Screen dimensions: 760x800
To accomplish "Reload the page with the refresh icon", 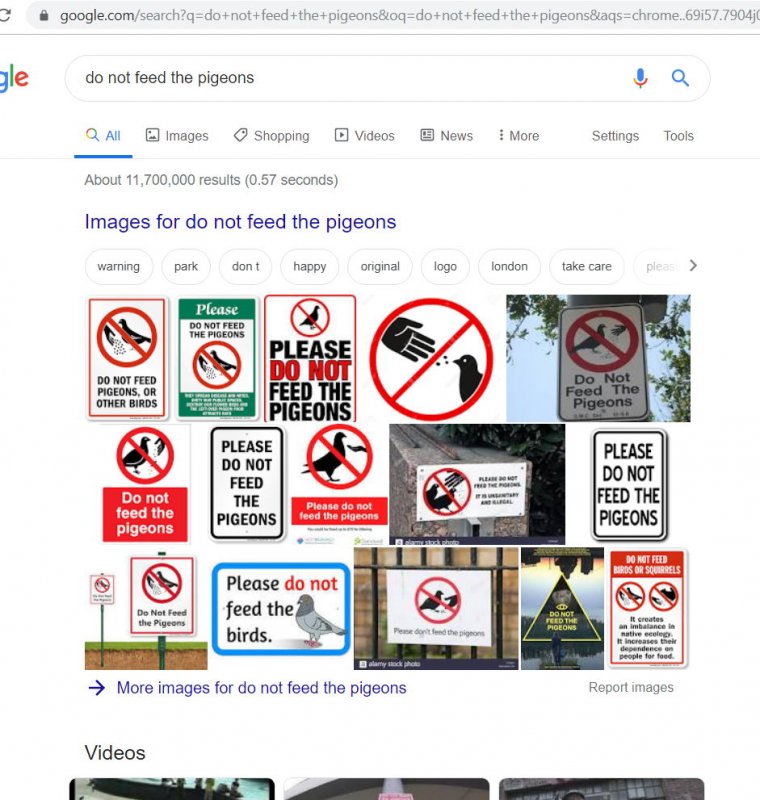I will coord(5,15).
